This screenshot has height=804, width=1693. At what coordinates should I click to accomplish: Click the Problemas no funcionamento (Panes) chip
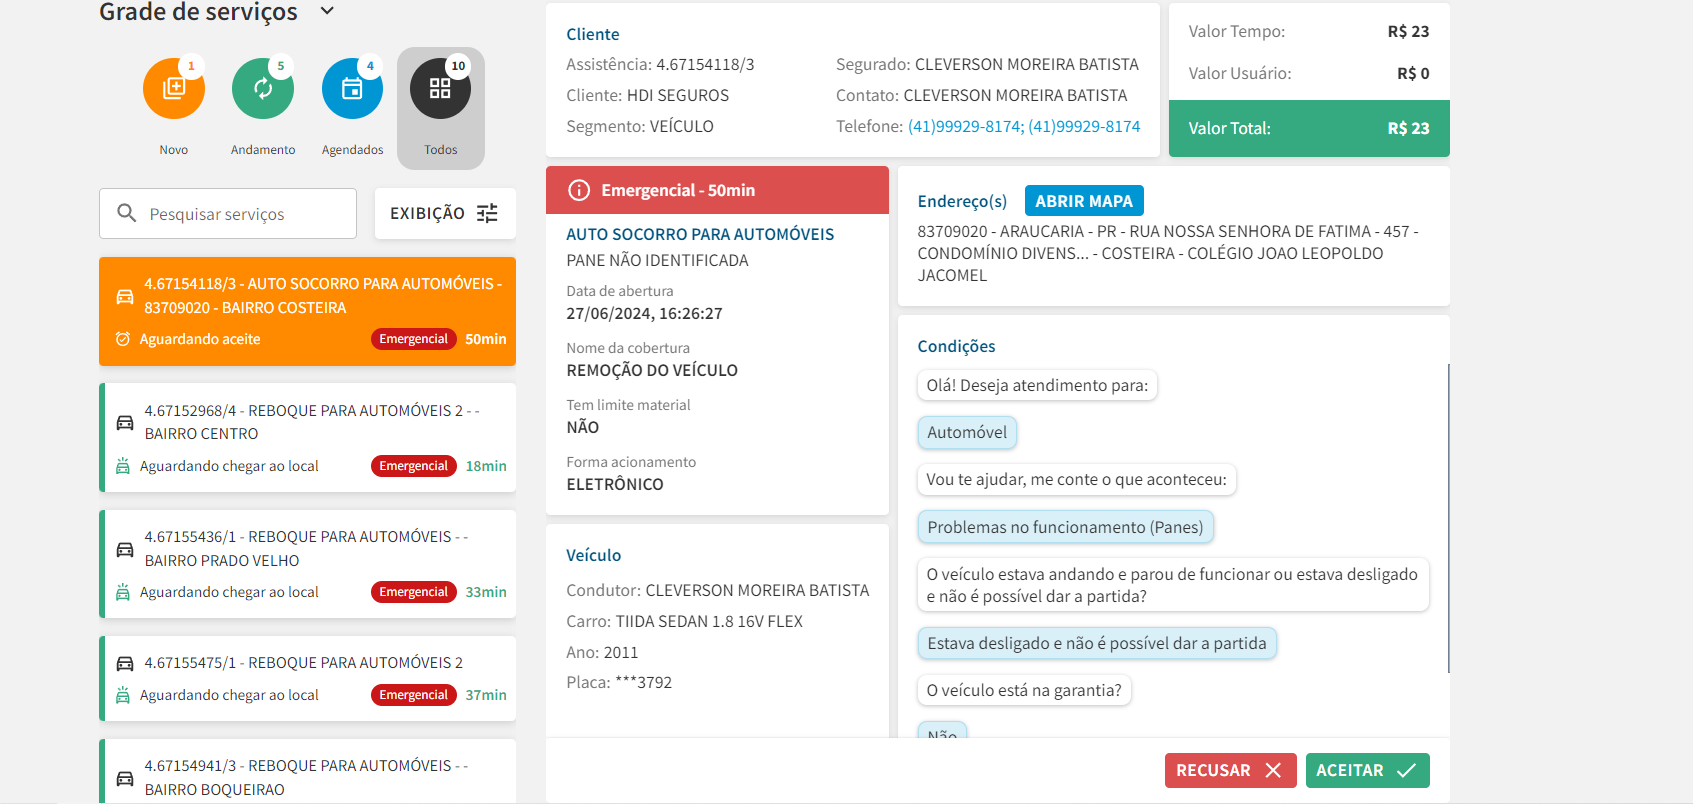(1066, 527)
